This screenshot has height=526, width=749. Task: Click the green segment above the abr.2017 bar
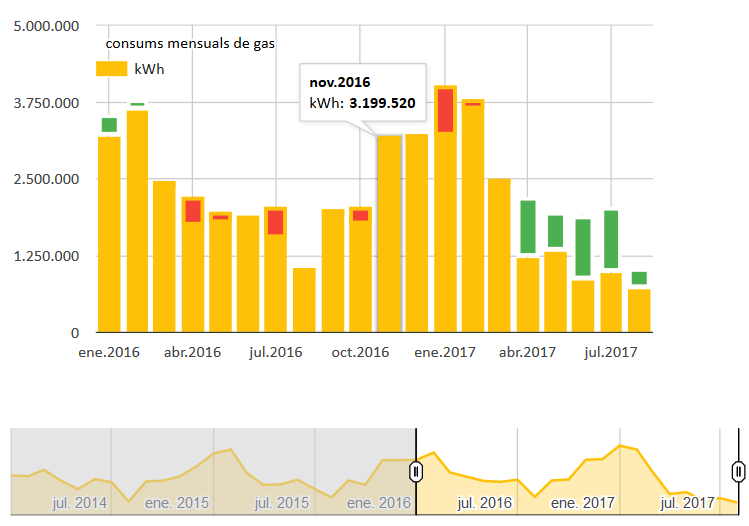pos(528,226)
